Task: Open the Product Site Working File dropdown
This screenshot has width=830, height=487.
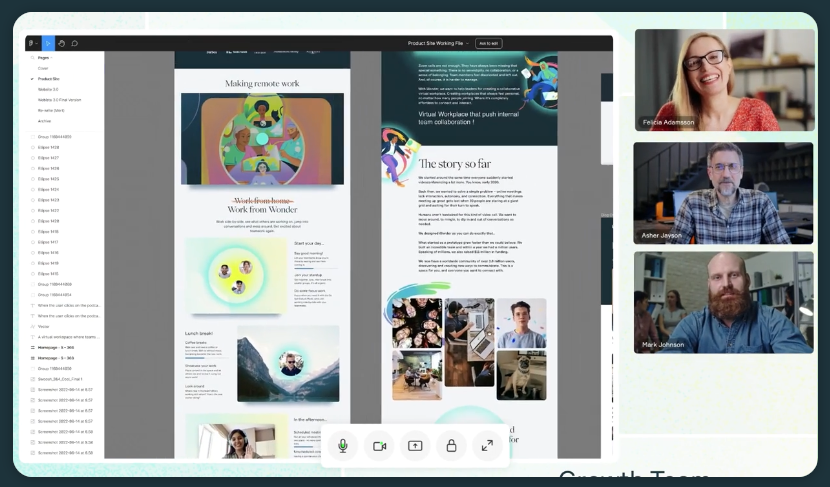Action: tap(437, 43)
